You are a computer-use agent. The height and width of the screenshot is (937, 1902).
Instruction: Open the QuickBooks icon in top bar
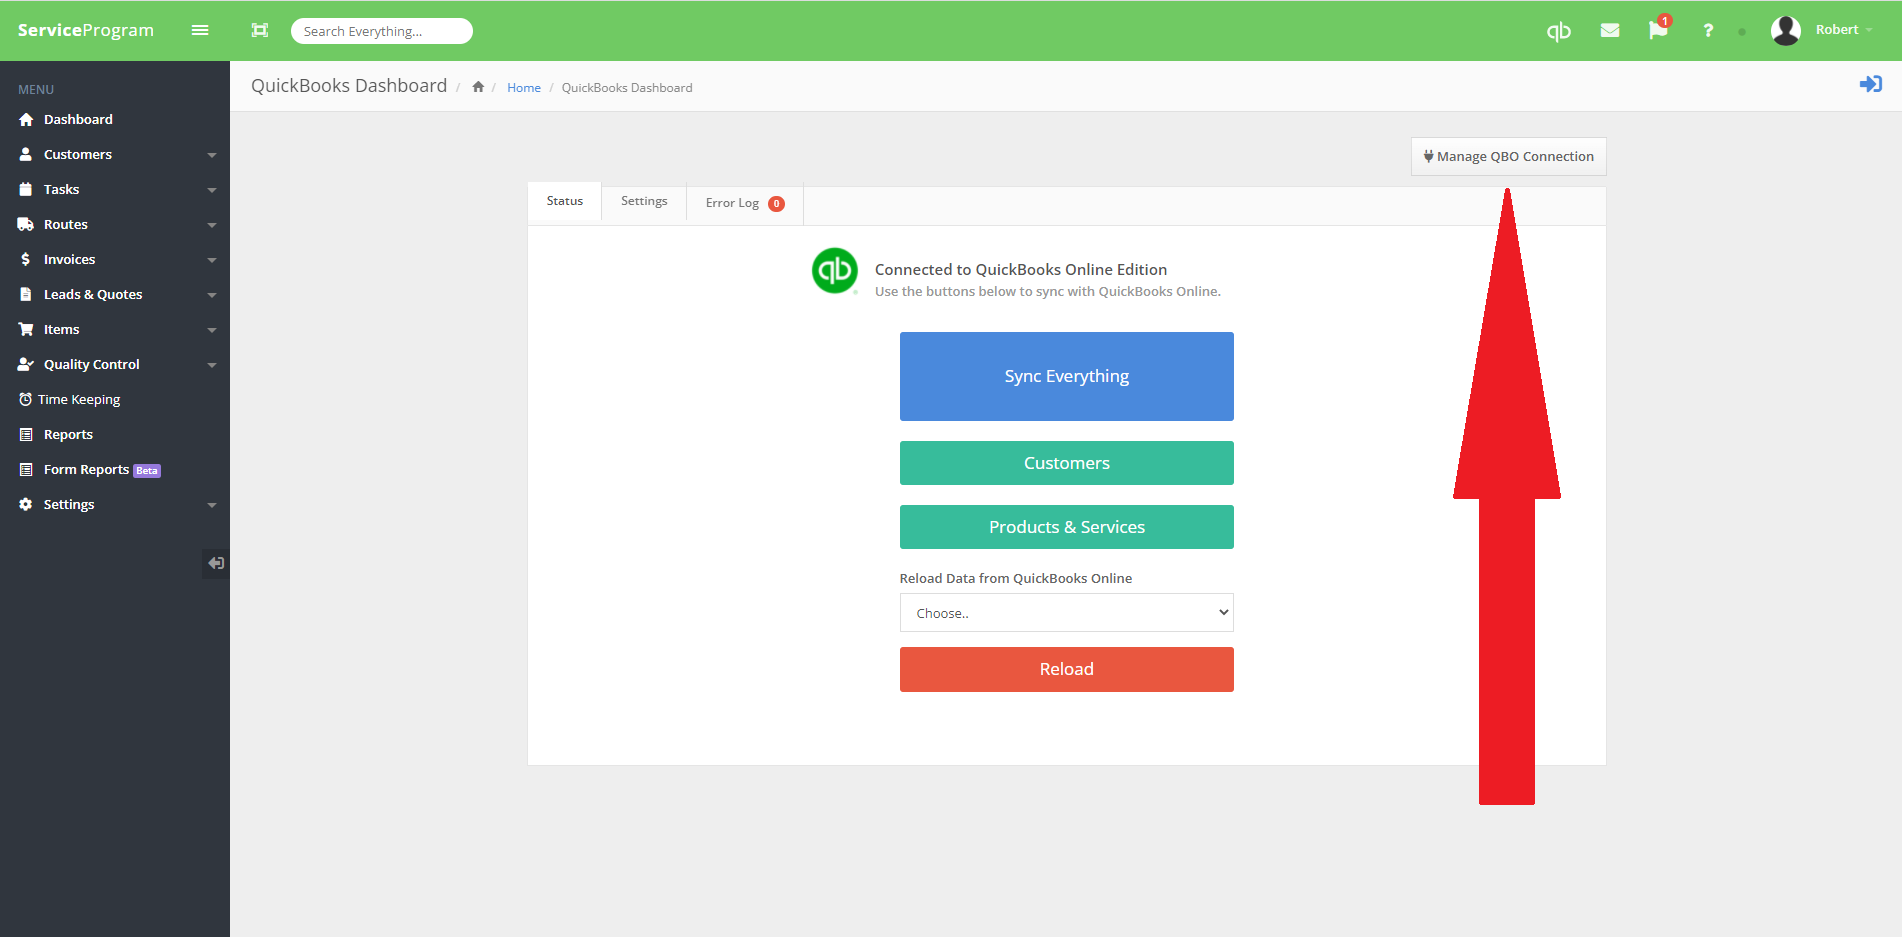[1558, 31]
